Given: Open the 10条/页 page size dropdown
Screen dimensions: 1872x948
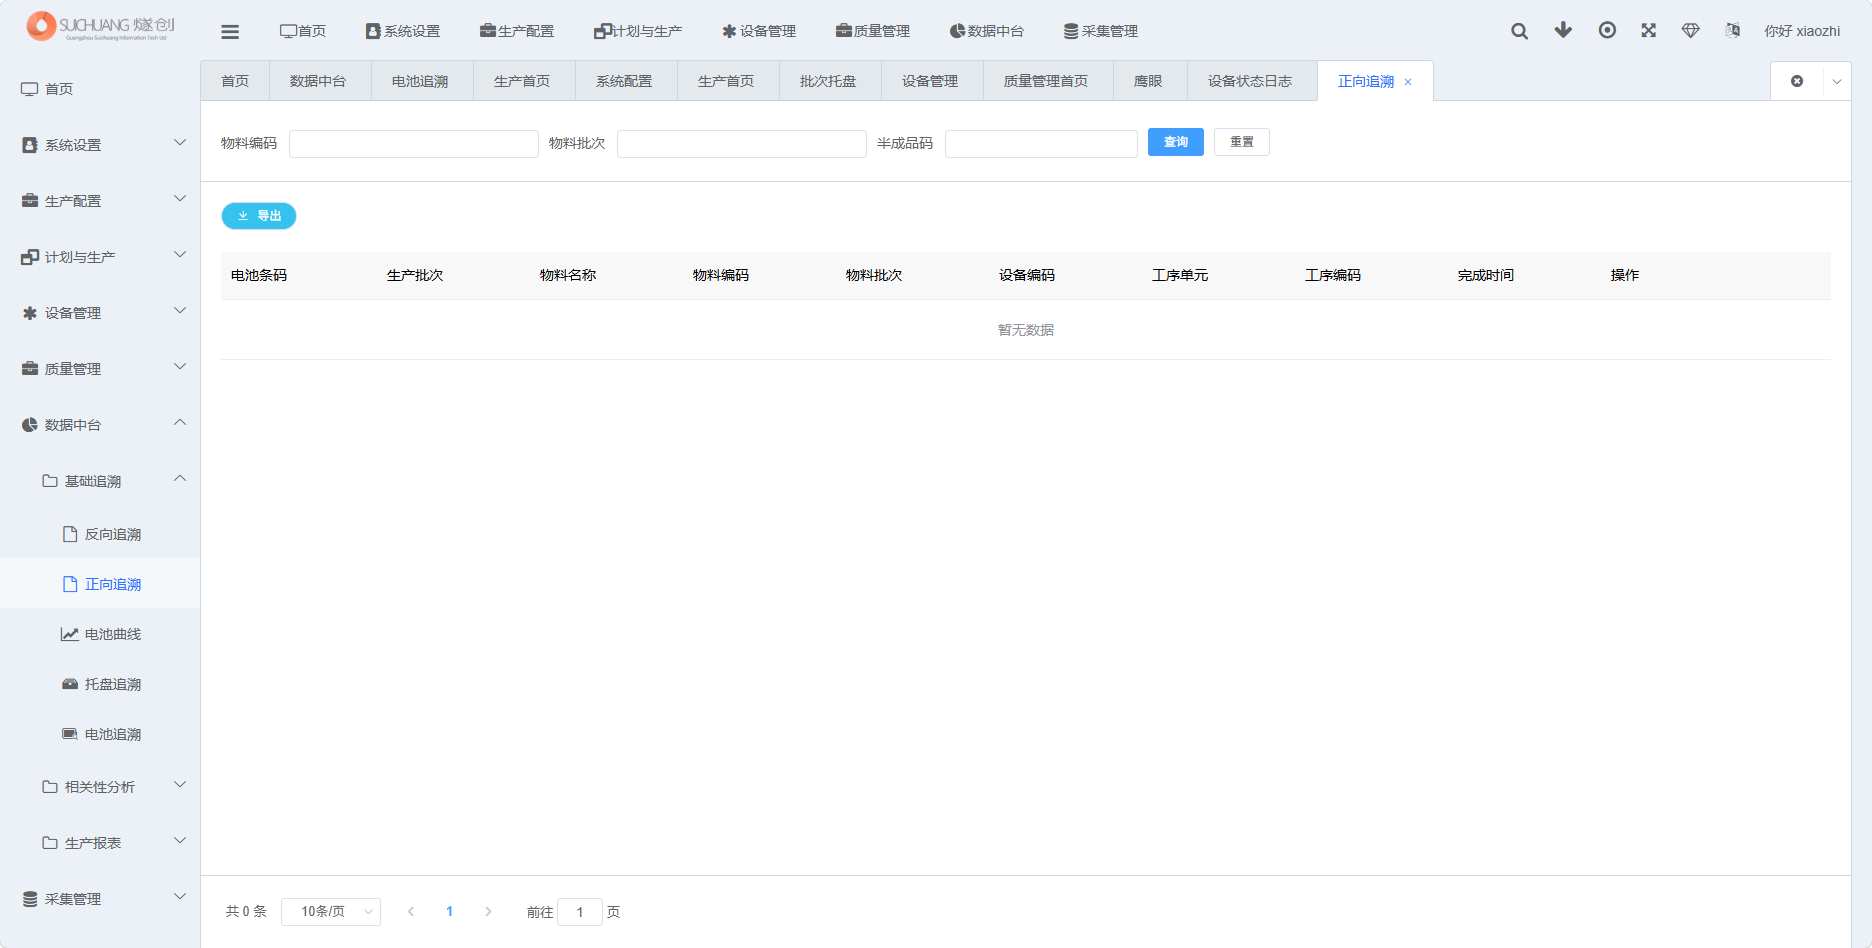Looking at the screenshot, I should (331, 912).
